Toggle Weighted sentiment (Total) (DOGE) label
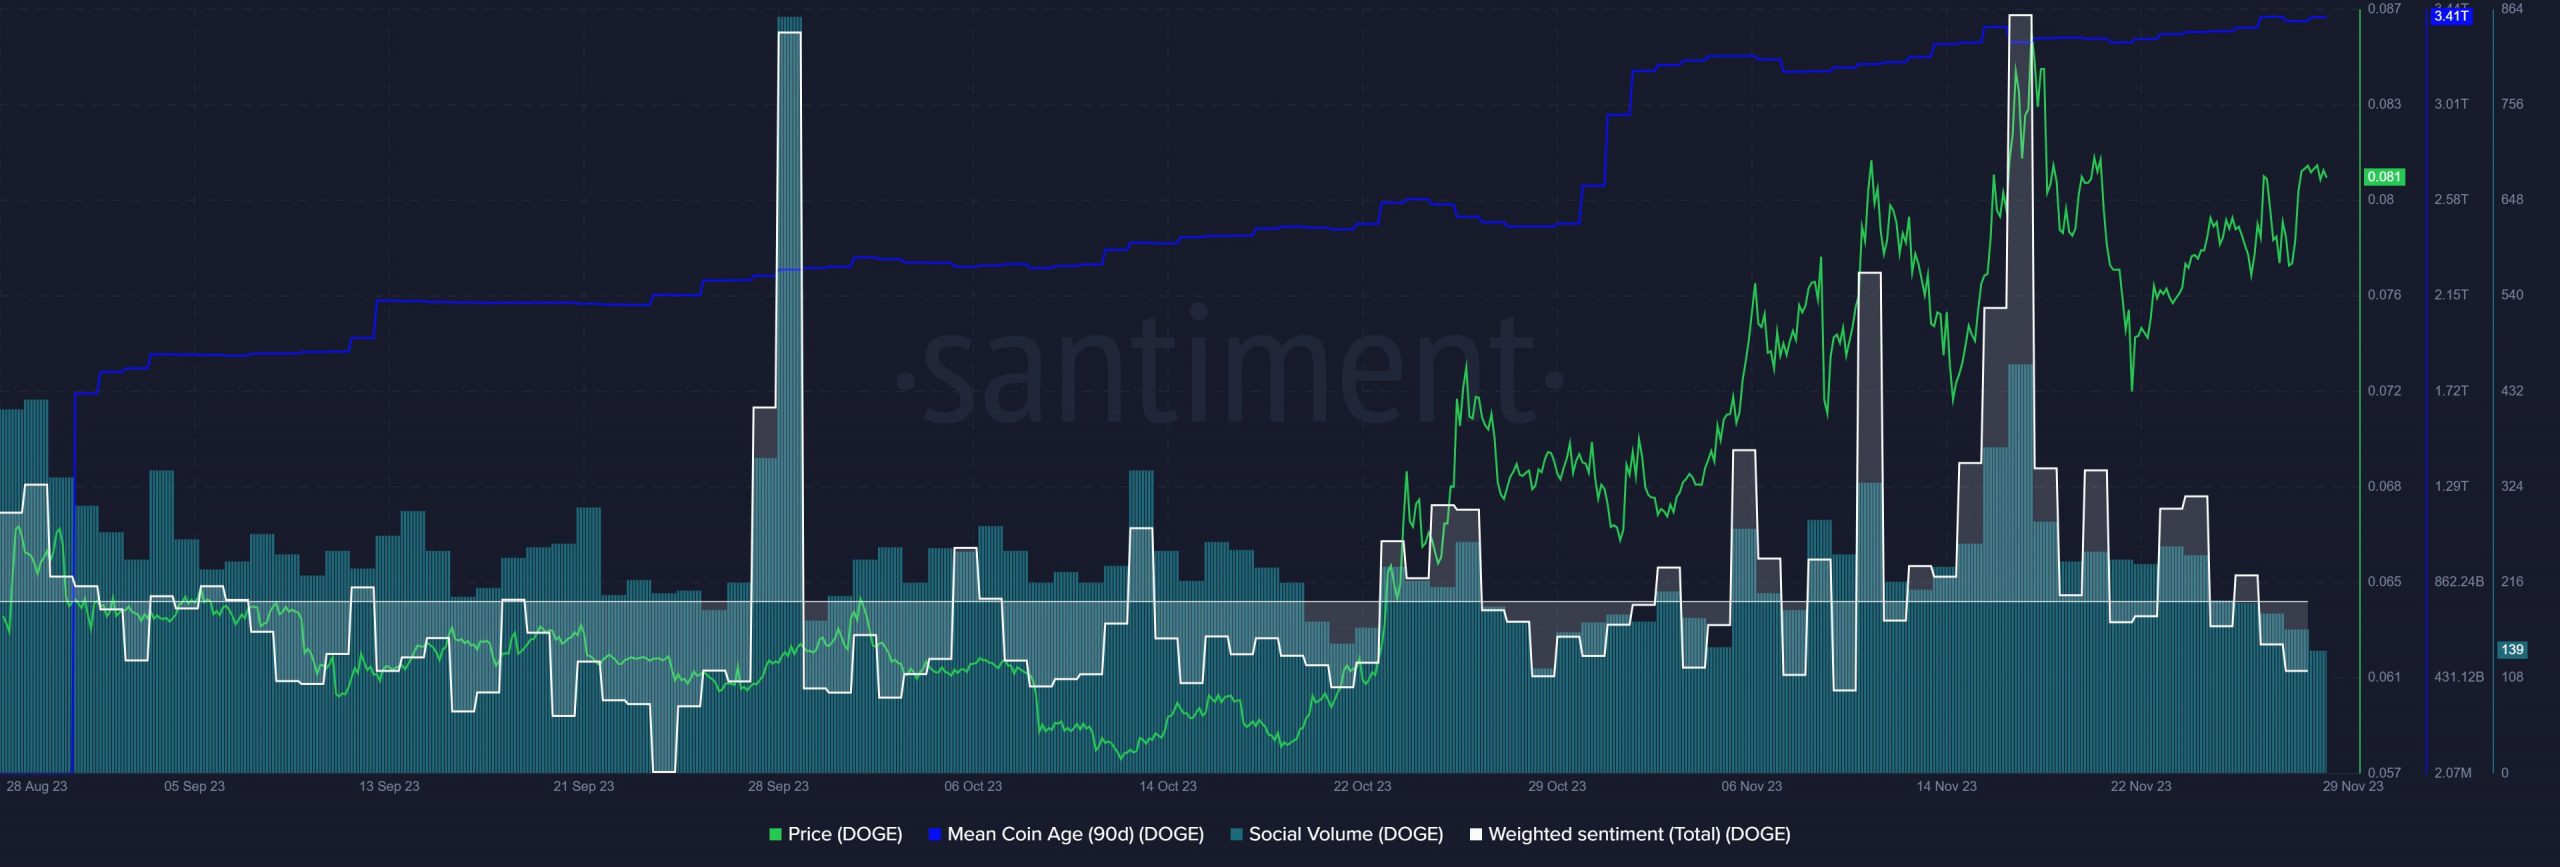 click(1639, 834)
